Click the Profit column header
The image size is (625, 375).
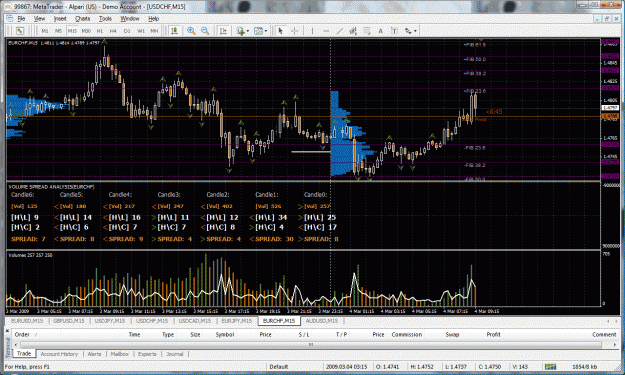[x=493, y=334]
